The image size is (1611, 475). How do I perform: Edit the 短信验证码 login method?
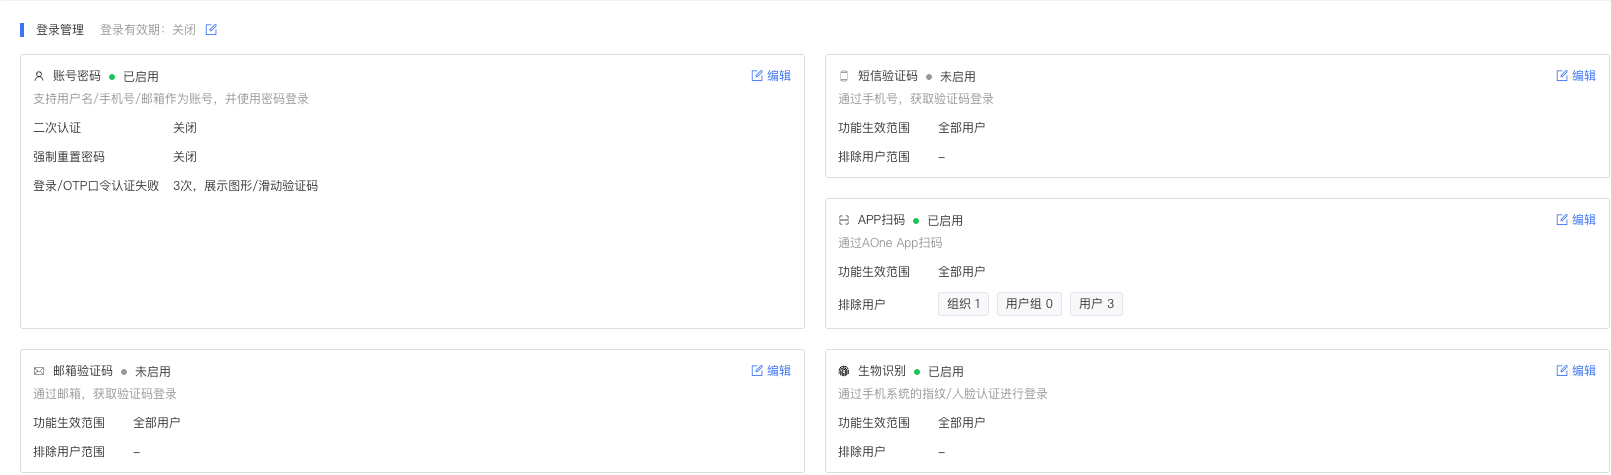(1576, 76)
